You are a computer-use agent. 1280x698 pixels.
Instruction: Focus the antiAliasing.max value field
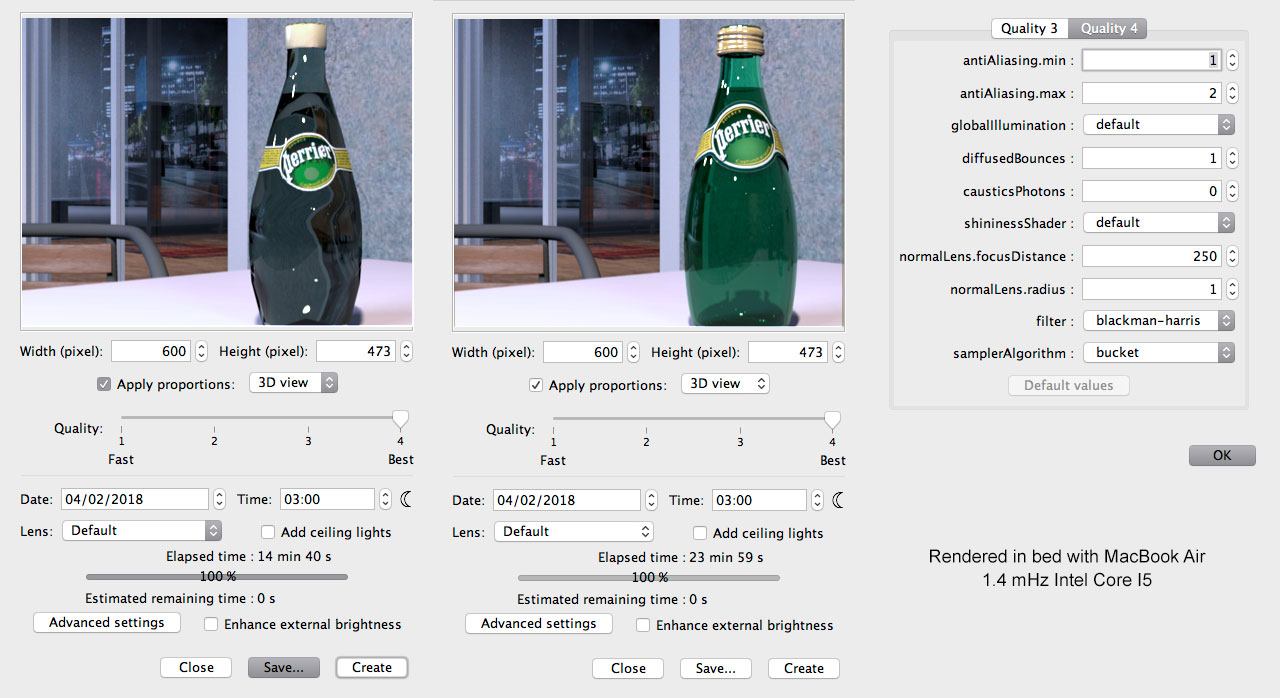pos(1152,93)
